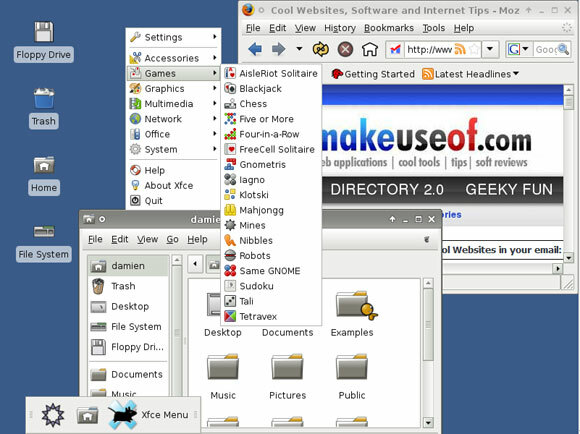Click GEEKY FUN navigation link

point(509,189)
